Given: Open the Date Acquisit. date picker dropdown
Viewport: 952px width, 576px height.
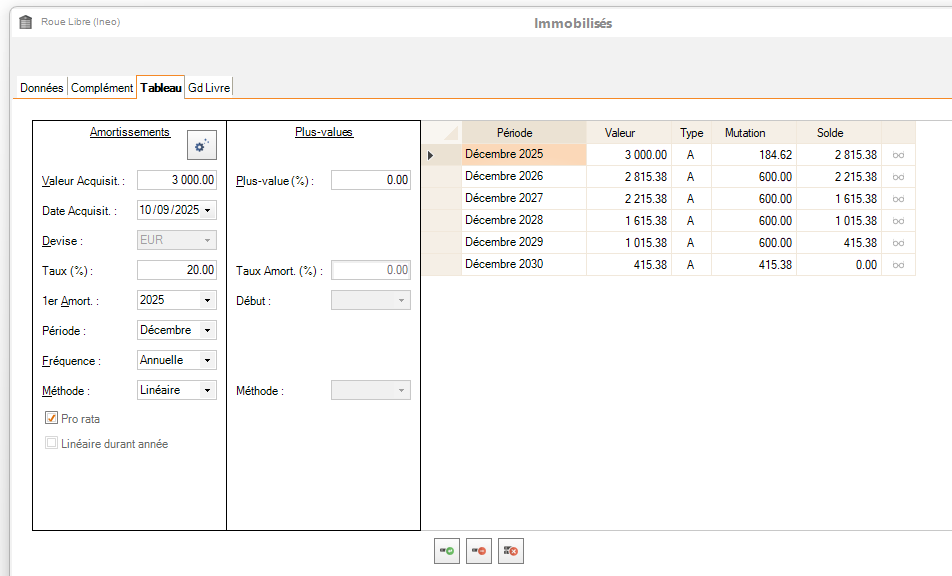Looking at the screenshot, I should tap(208, 211).
